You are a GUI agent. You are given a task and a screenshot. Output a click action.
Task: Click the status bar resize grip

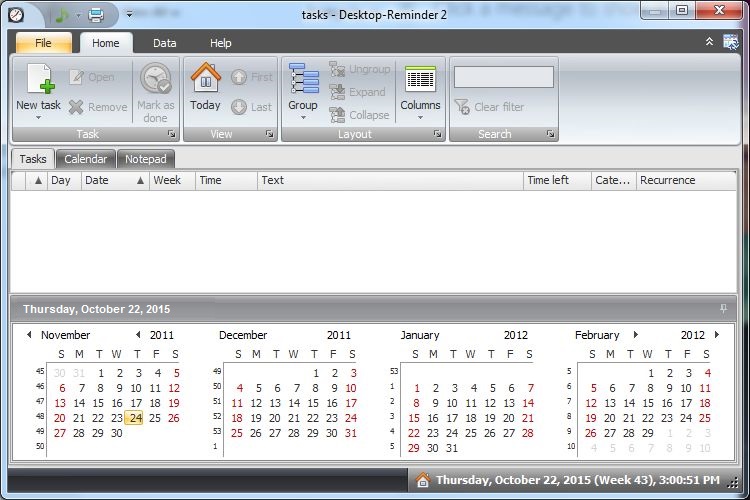click(x=733, y=483)
